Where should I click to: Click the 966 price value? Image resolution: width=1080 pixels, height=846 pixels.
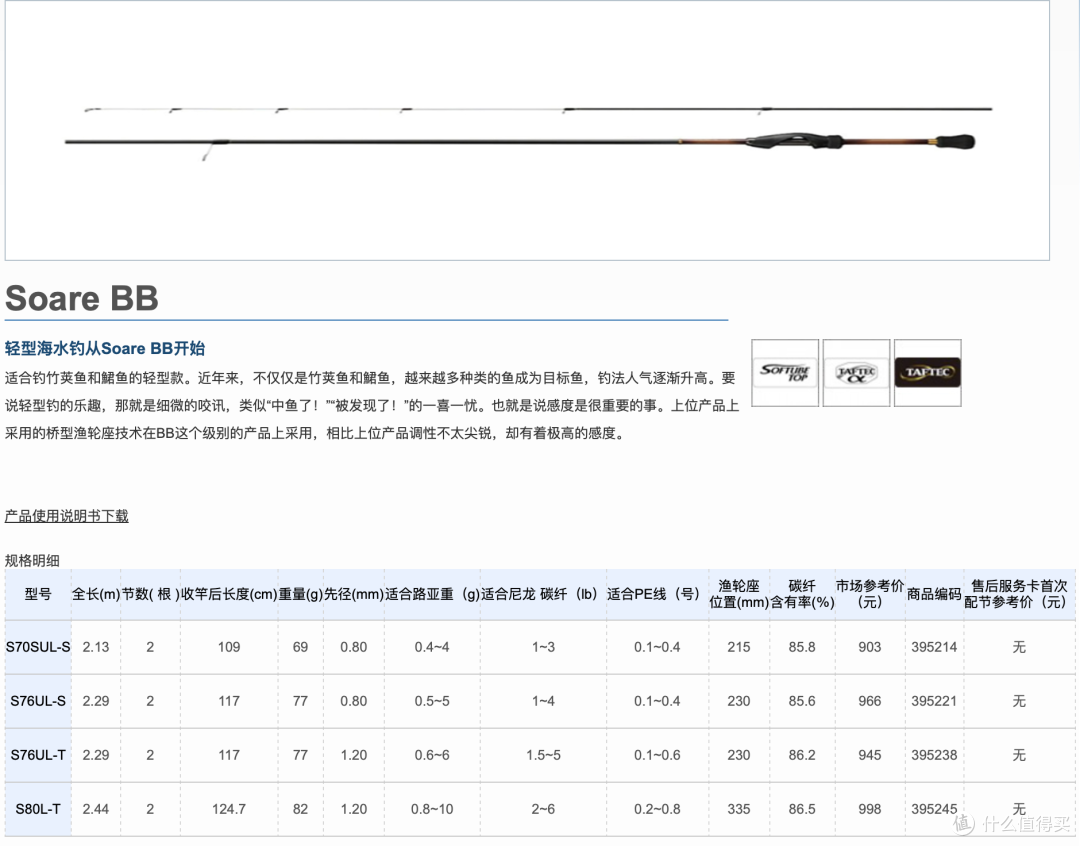pos(870,701)
